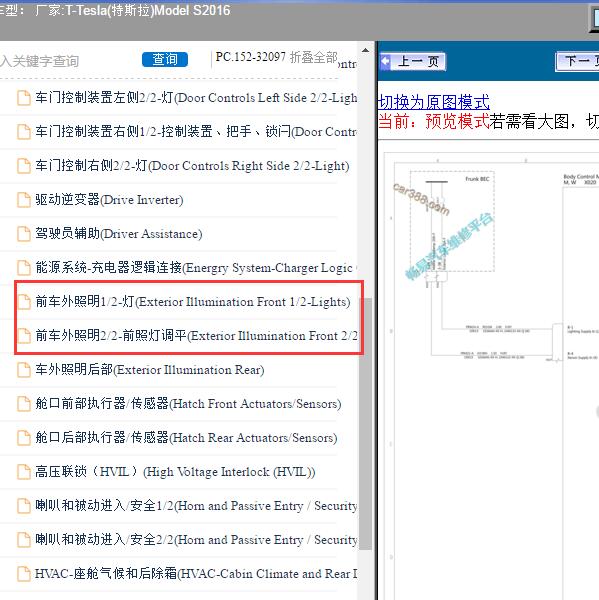Open 喇叭和被动进入/安全1/2 entry
This screenshot has width=599, height=600.
tap(196, 506)
